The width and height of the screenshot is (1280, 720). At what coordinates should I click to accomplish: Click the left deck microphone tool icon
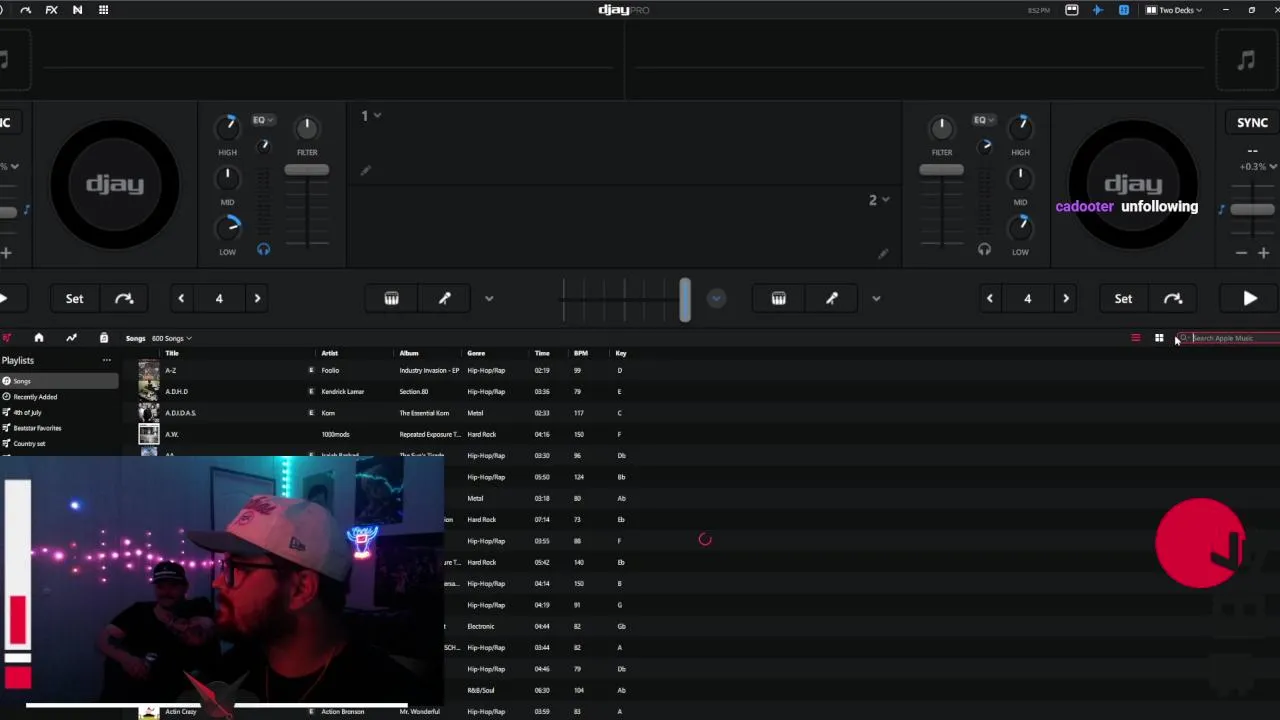click(445, 298)
